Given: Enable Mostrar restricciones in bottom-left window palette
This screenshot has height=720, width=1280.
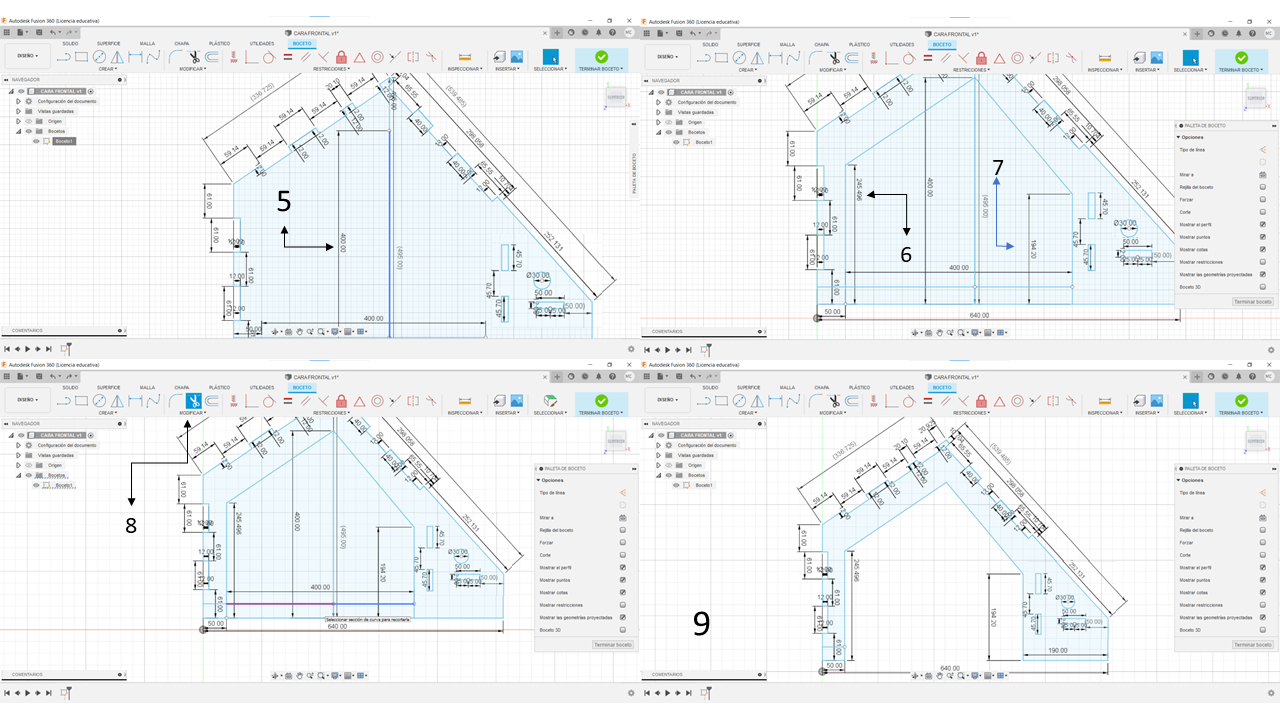Looking at the screenshot, I should click(x=623, y=605).
